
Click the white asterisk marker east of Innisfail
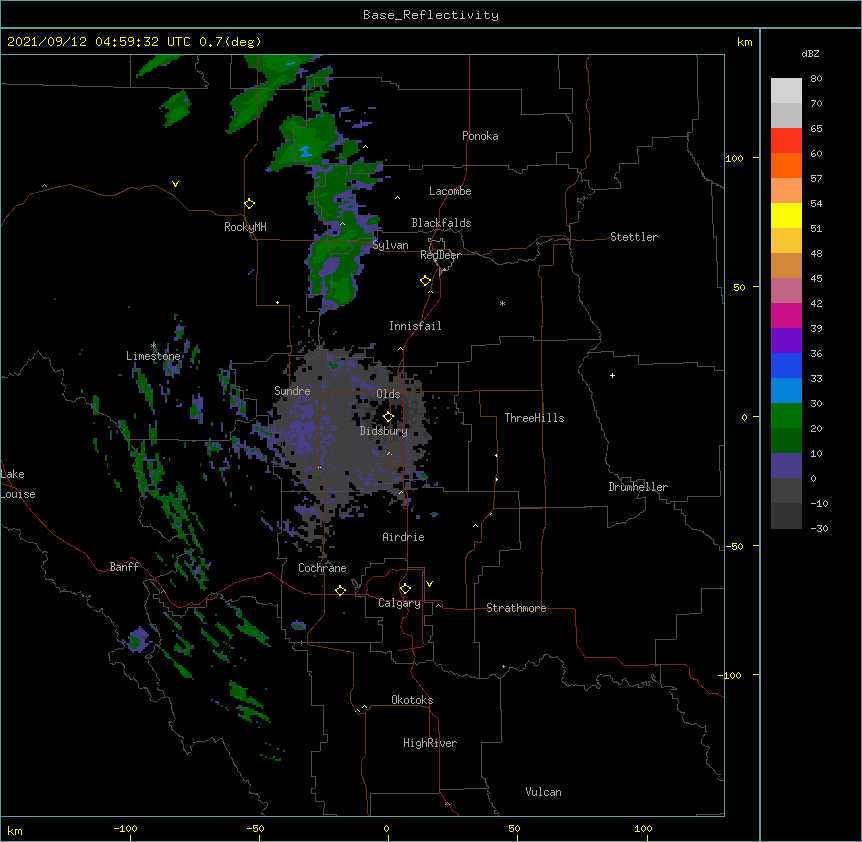click(x=502, y=304)
